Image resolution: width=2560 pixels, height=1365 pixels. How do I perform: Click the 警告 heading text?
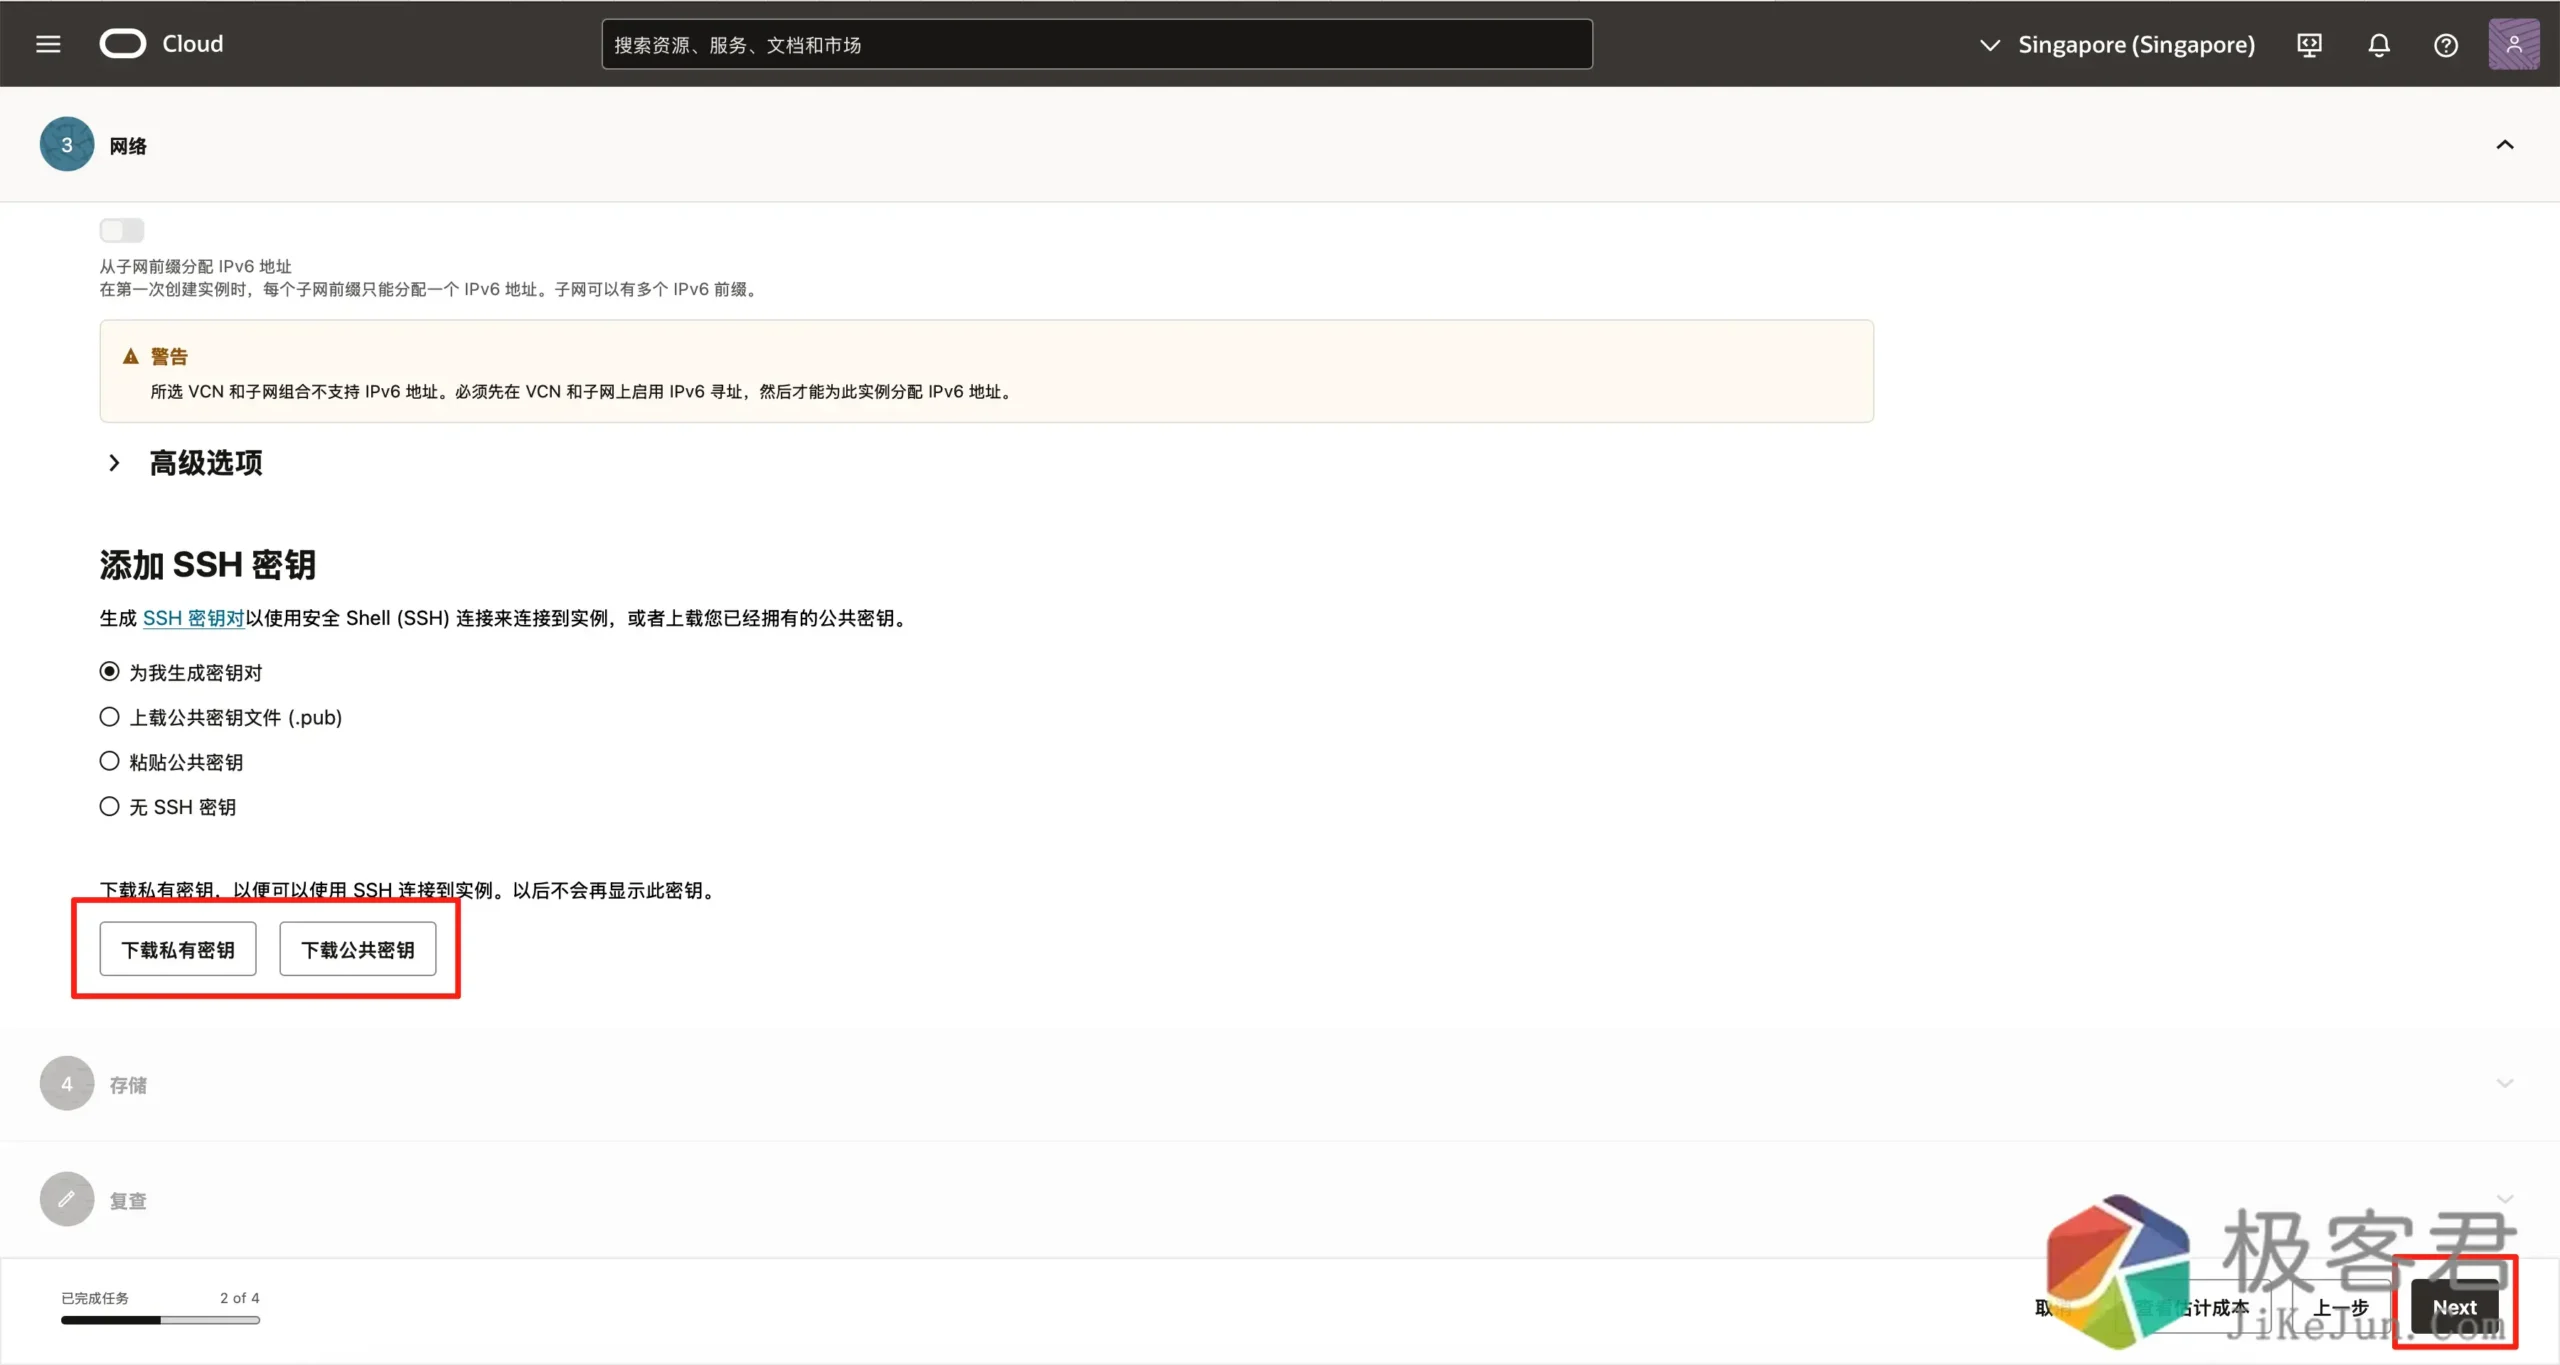pyautogui.click(x=169, y=356)
